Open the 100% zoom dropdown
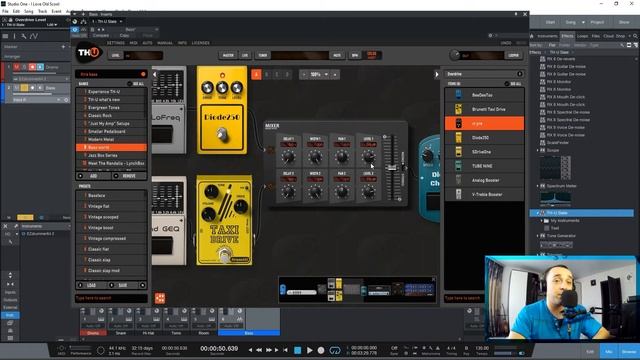Viewport: 640px width, 360px height. pos(319,74)
